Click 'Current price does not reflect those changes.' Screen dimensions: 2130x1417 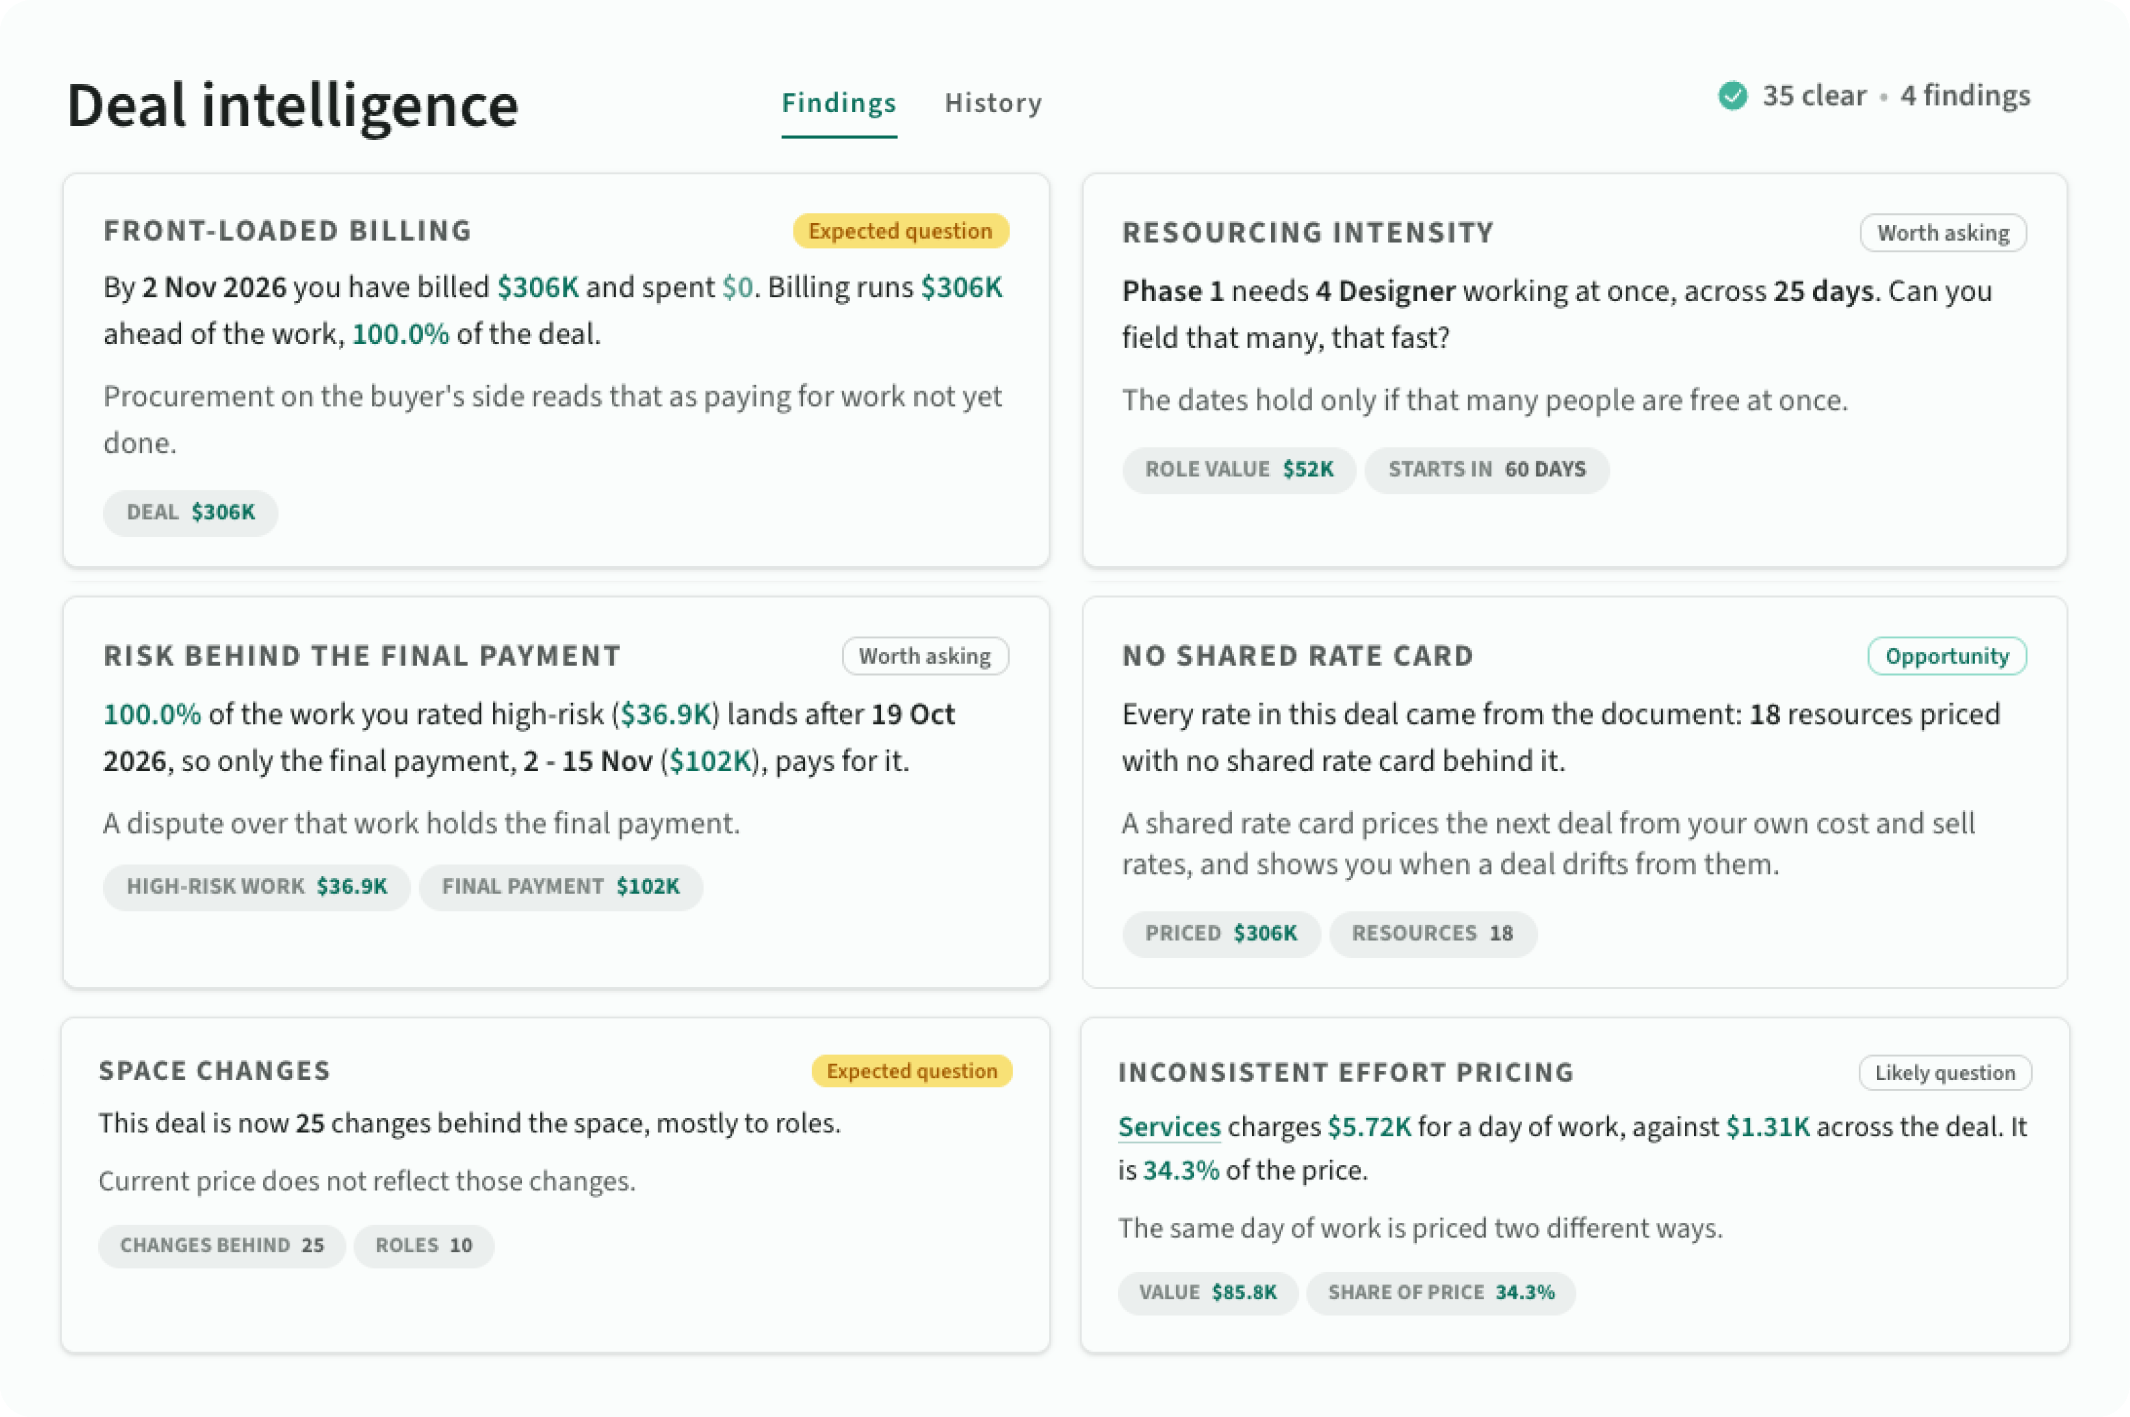pos(367,1182)
